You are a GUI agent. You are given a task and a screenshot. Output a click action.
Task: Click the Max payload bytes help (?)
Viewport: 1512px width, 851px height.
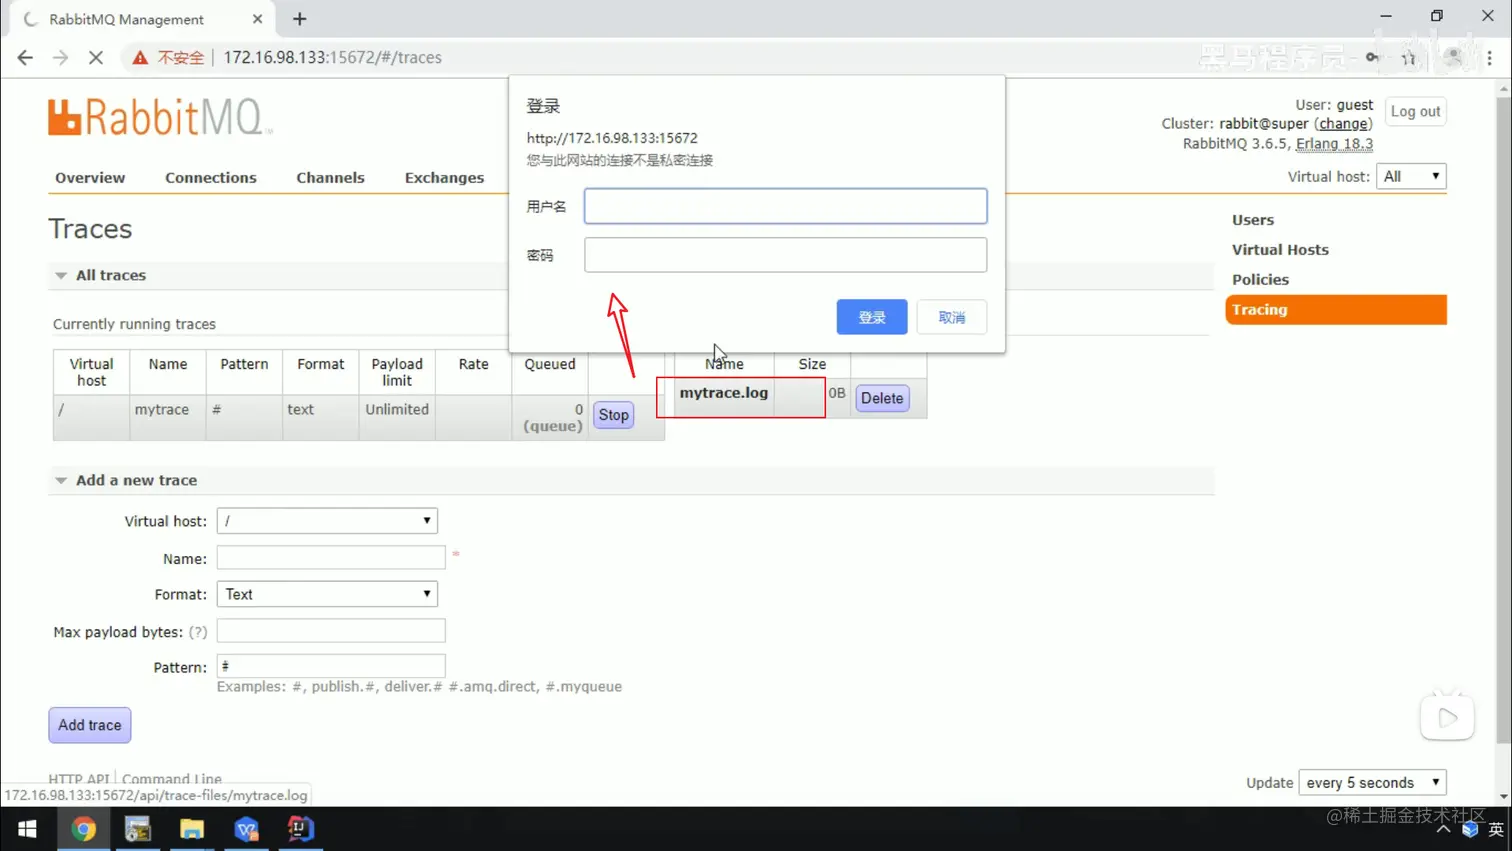click(198, 632)
